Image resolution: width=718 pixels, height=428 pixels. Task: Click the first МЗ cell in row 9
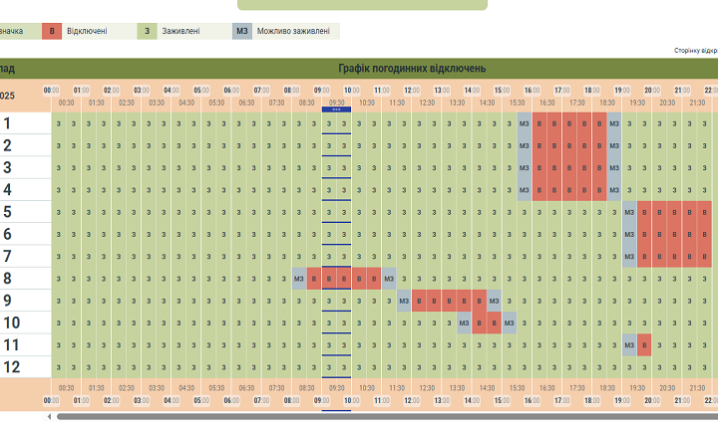404,301
